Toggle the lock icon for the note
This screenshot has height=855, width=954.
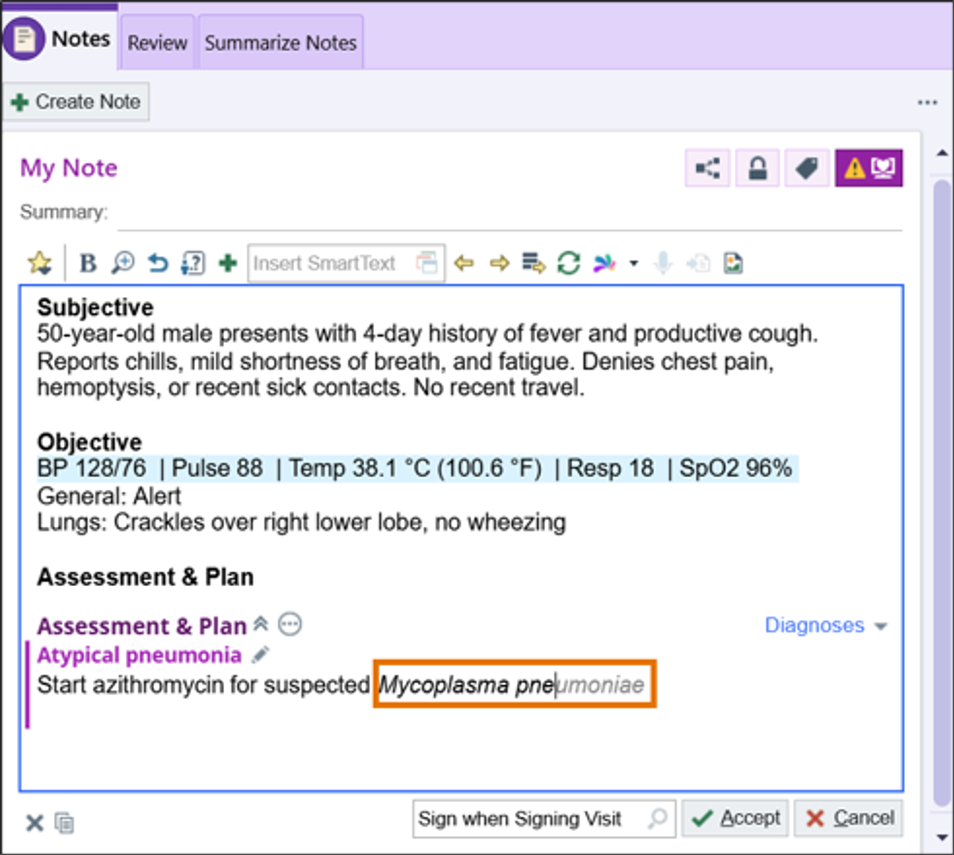click(757, 168)
